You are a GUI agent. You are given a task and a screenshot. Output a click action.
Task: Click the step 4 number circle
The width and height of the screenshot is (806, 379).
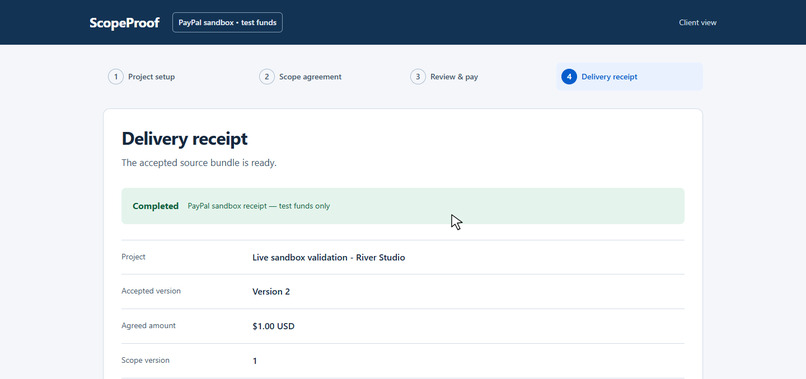(x=569, y=77)
